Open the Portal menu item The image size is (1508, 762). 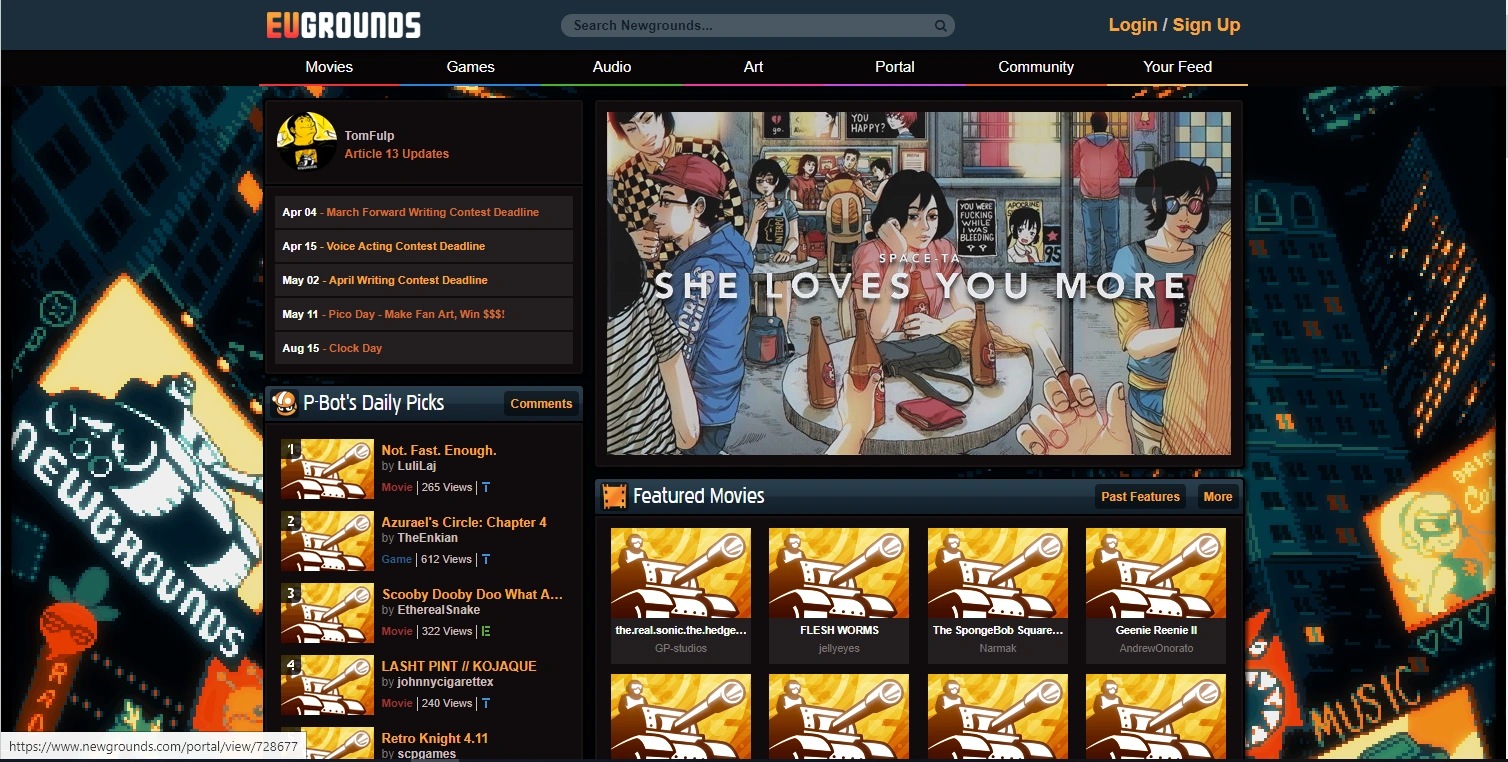click(895, 67)
